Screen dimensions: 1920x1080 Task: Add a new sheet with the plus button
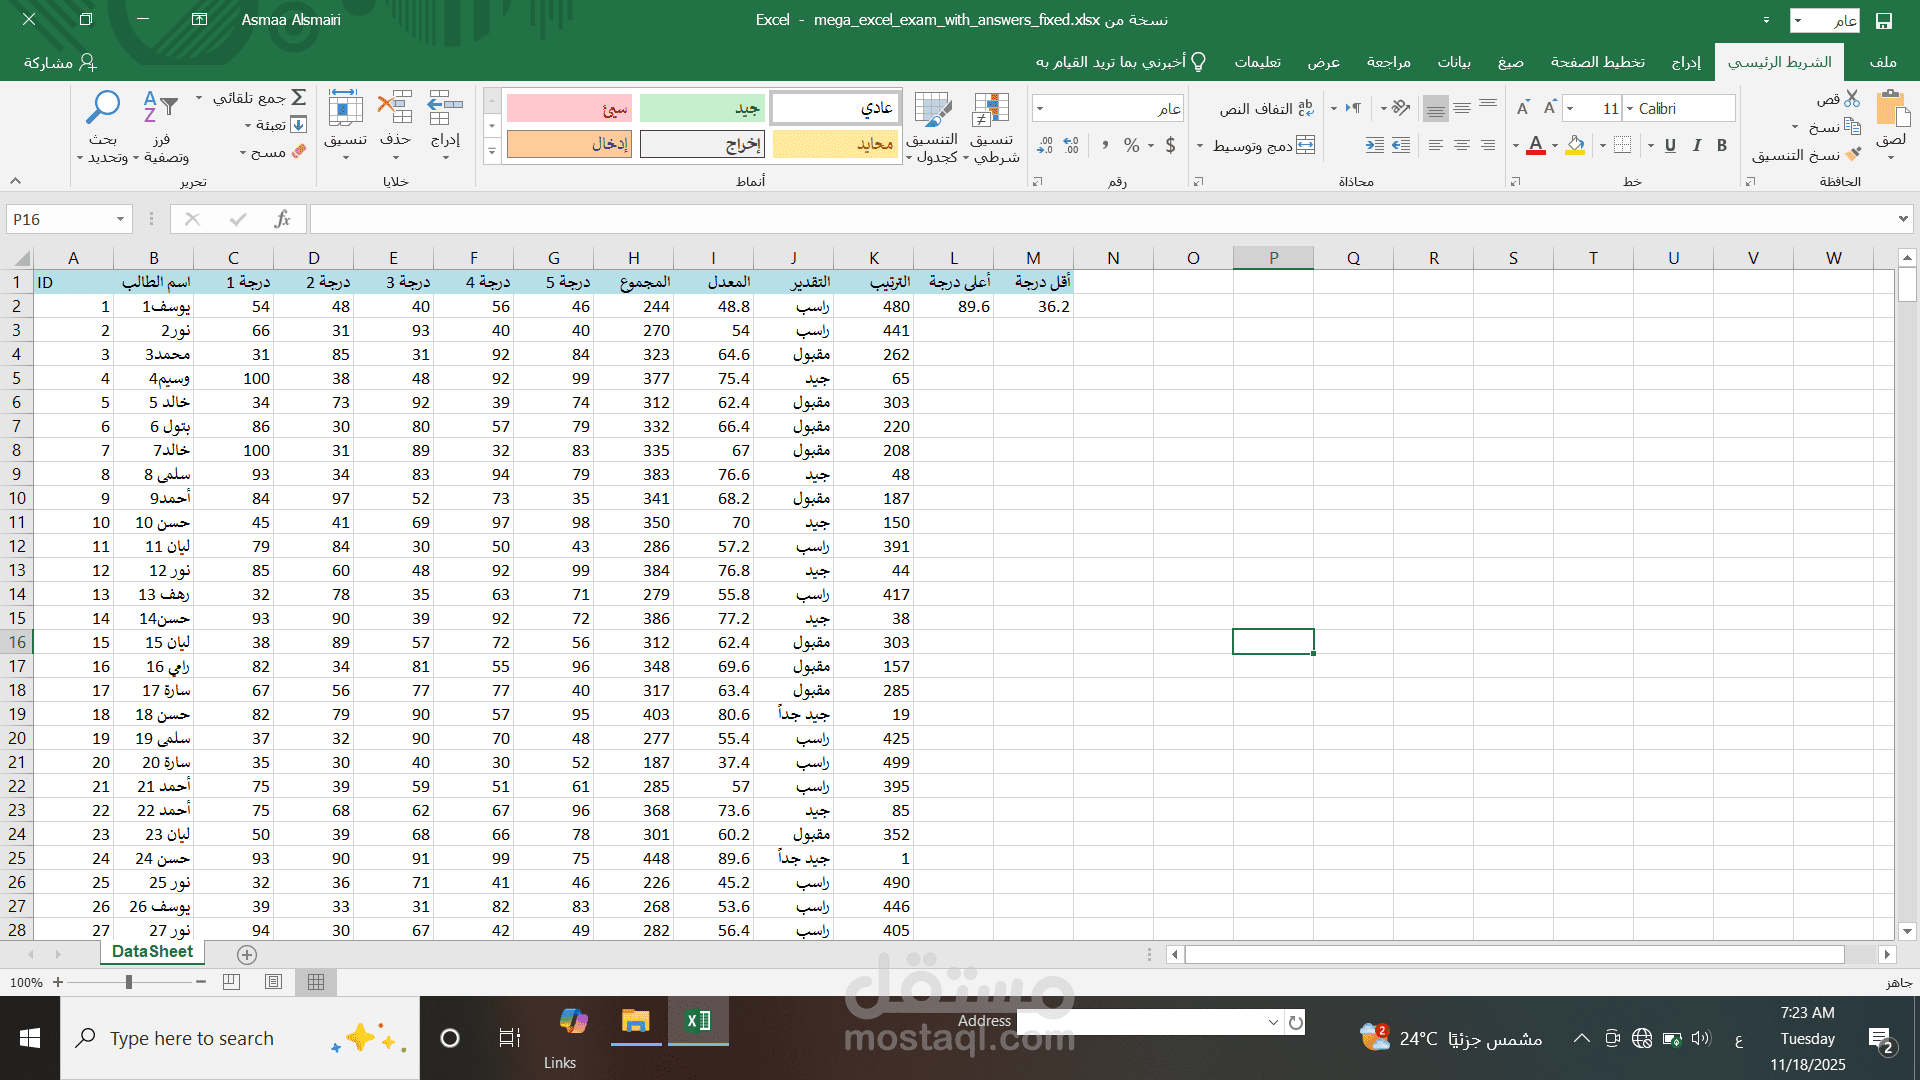point(246,955)
